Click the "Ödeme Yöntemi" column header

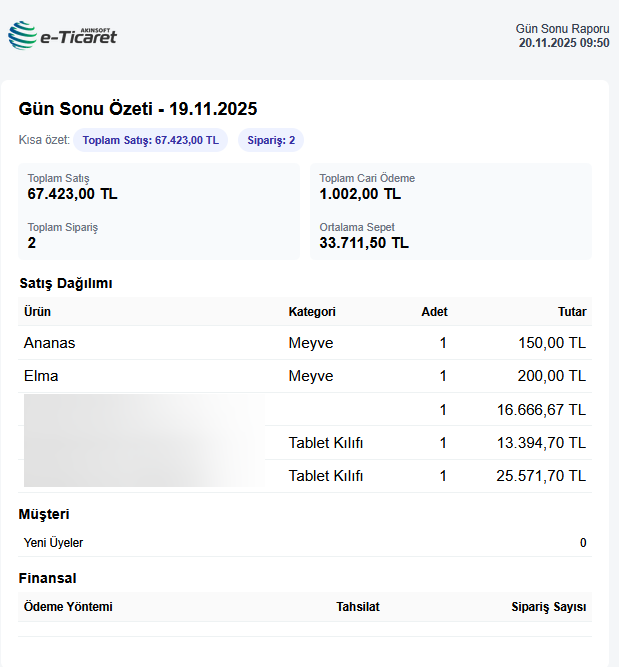tap(68, 607)
